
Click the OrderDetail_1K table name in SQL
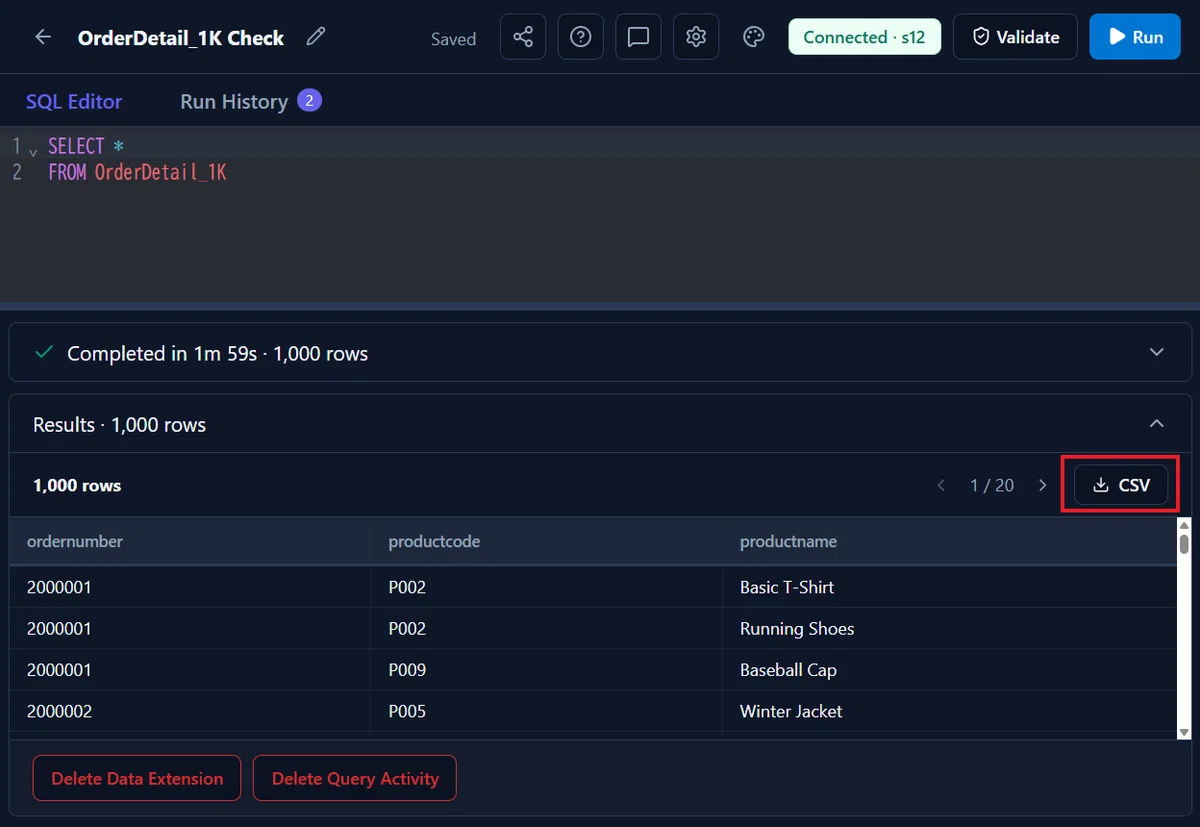[161, 172]
